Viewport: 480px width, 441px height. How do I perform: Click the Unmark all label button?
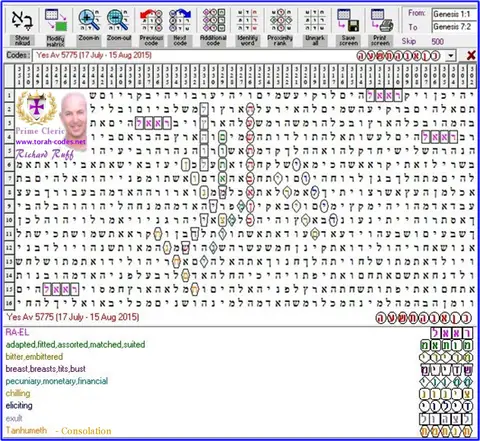[315, 40]
